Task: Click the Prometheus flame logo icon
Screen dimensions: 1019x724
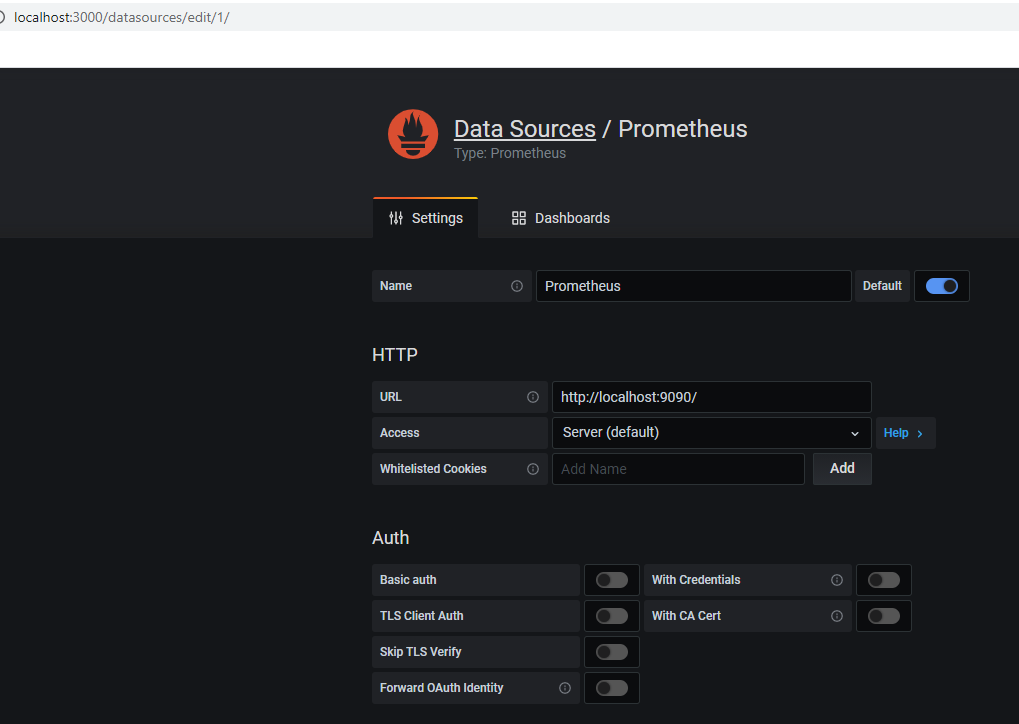Action: (x=413, y=135)
